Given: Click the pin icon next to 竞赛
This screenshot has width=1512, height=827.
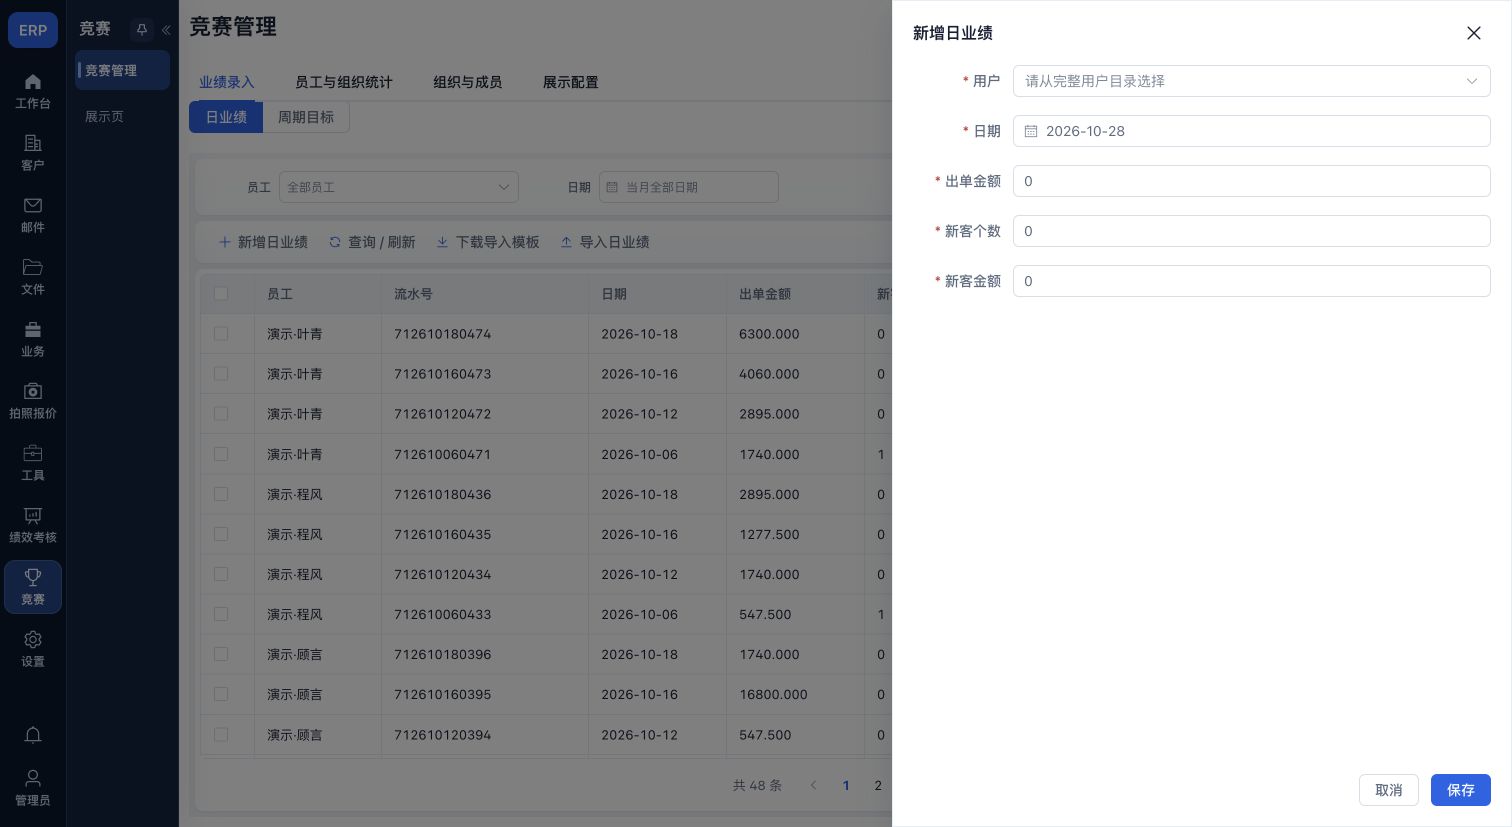Looking at the screenshot, I should [x=142, y=30].
